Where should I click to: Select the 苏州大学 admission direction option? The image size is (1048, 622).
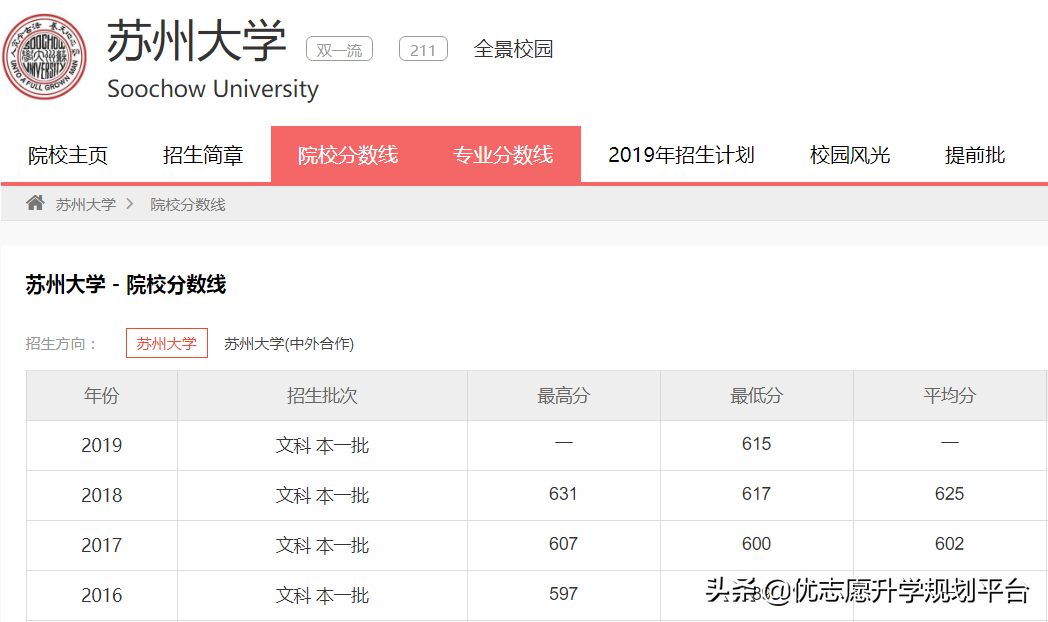point(166,342)
